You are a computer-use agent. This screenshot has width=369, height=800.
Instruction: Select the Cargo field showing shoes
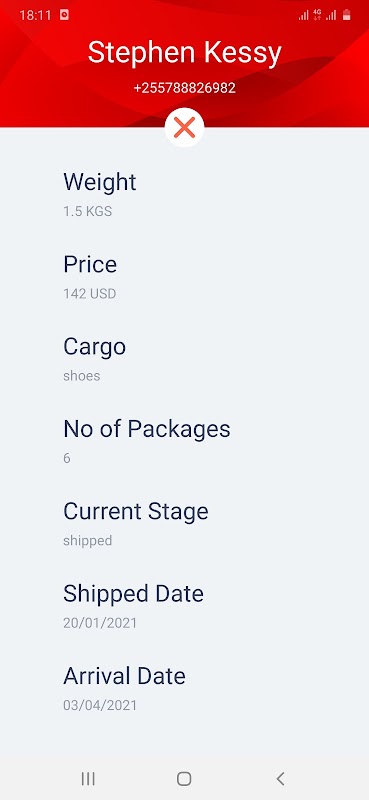(184, 358)
